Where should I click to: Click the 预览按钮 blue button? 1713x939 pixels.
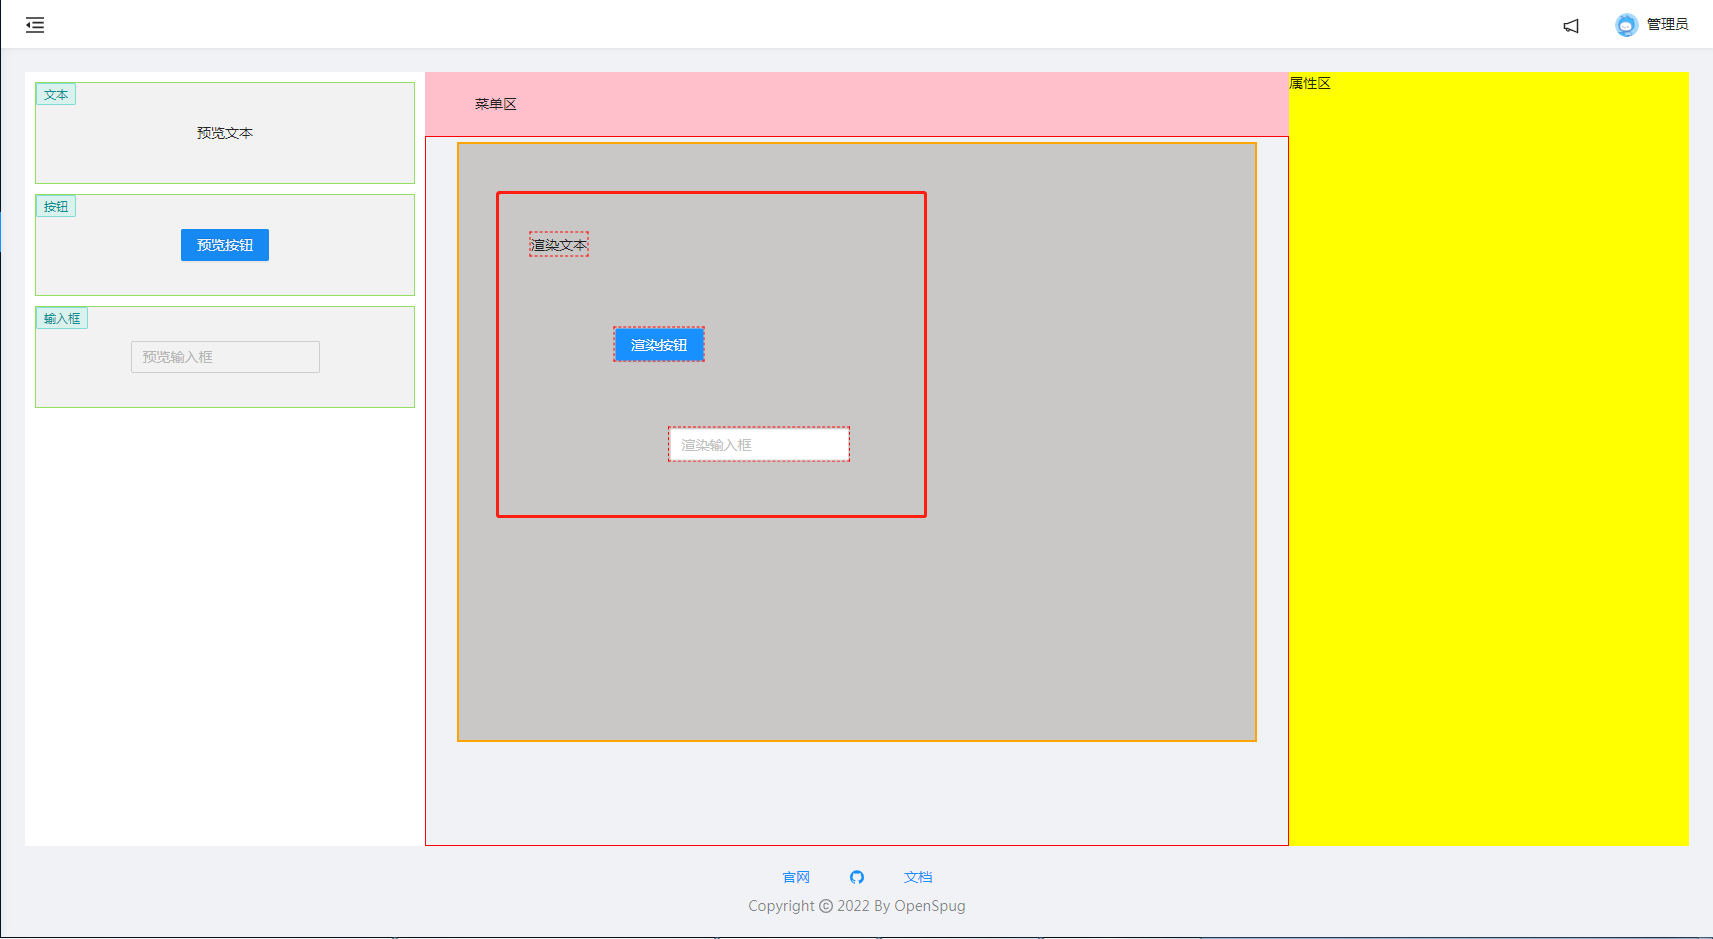[x=225, y=245]
